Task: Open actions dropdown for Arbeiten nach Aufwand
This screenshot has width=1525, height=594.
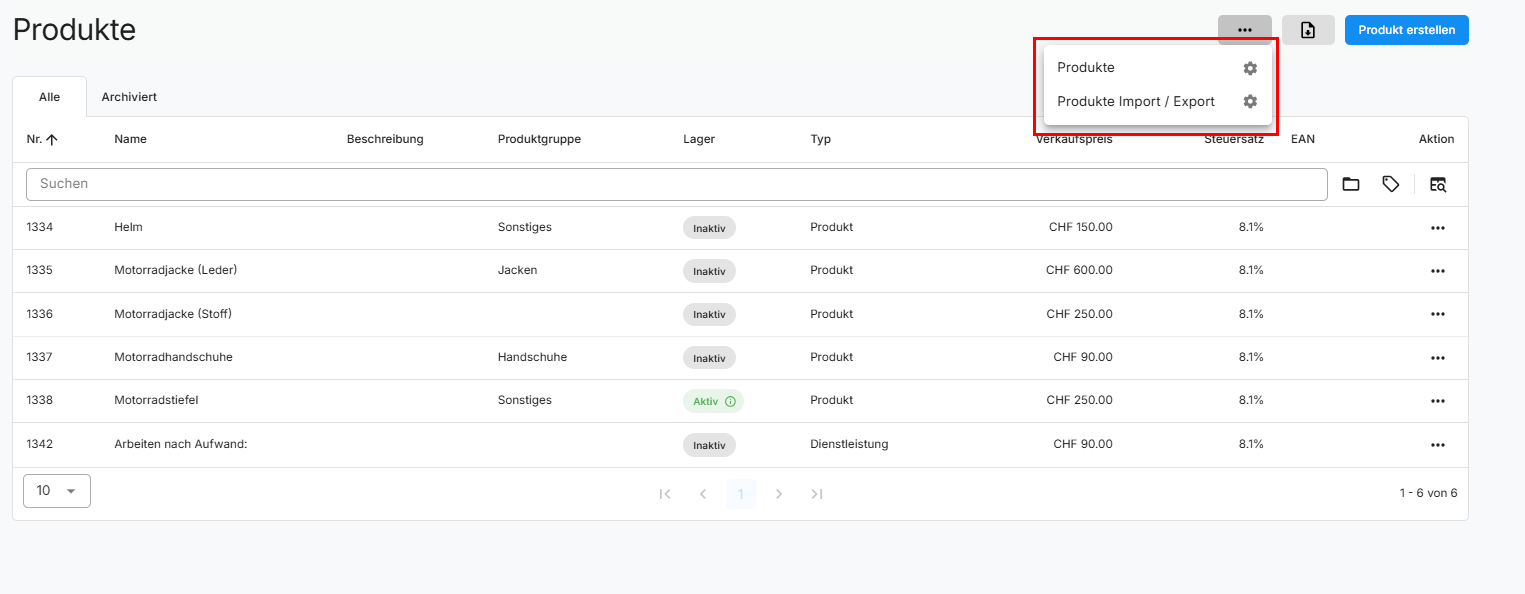Action: point(1437,445)
